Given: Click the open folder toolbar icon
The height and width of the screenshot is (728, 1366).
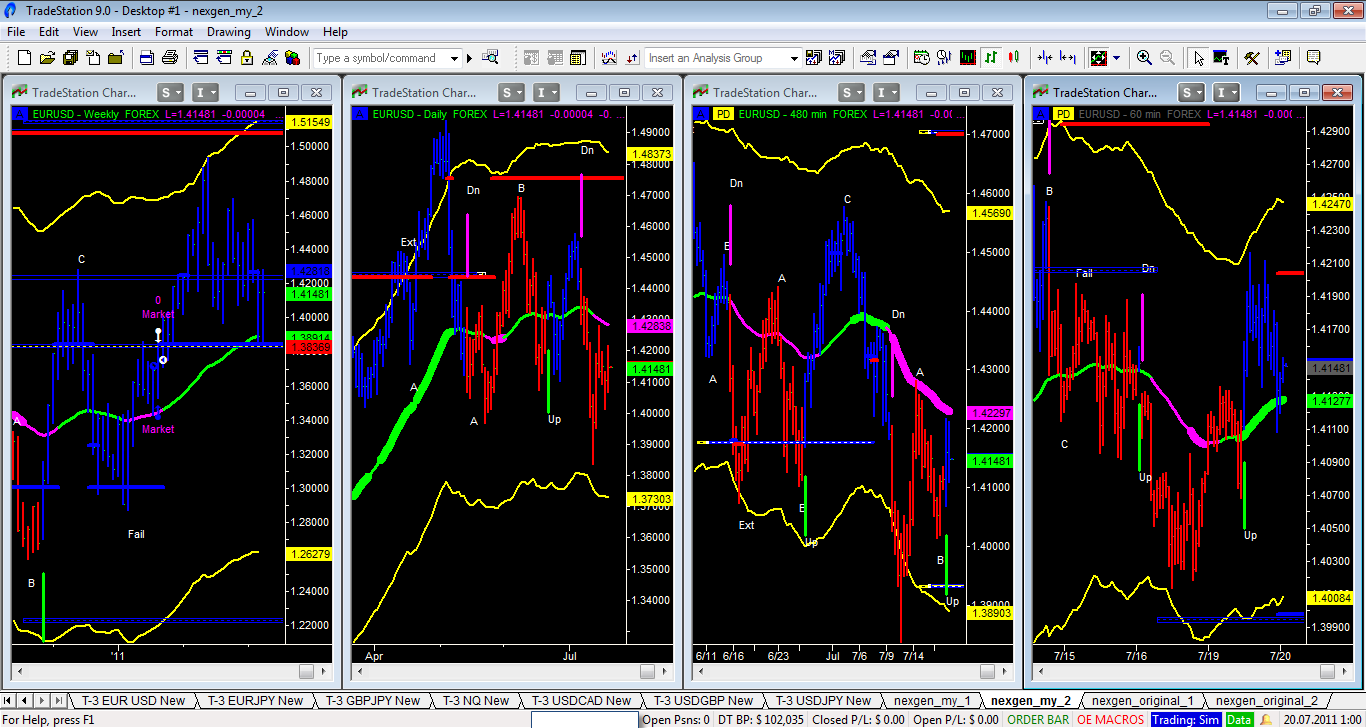Looking at the screenshot, I should click(48, 58).
